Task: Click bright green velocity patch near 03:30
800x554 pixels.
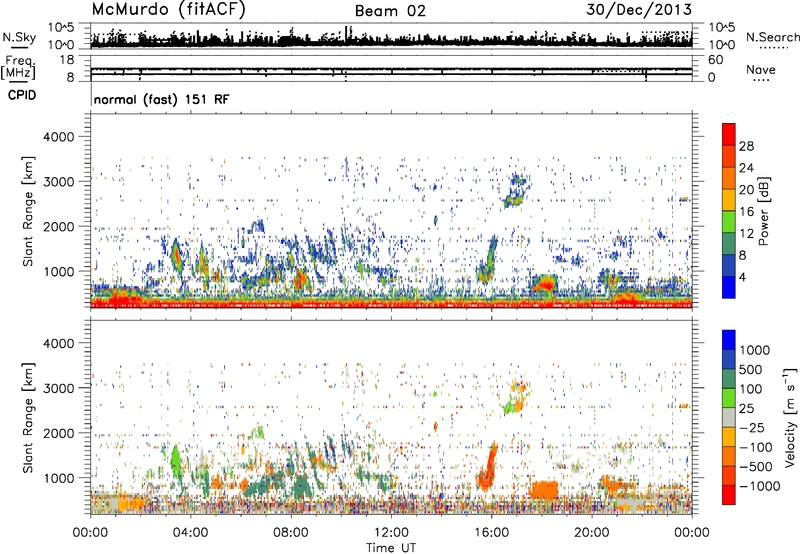Action: [176, 460]
